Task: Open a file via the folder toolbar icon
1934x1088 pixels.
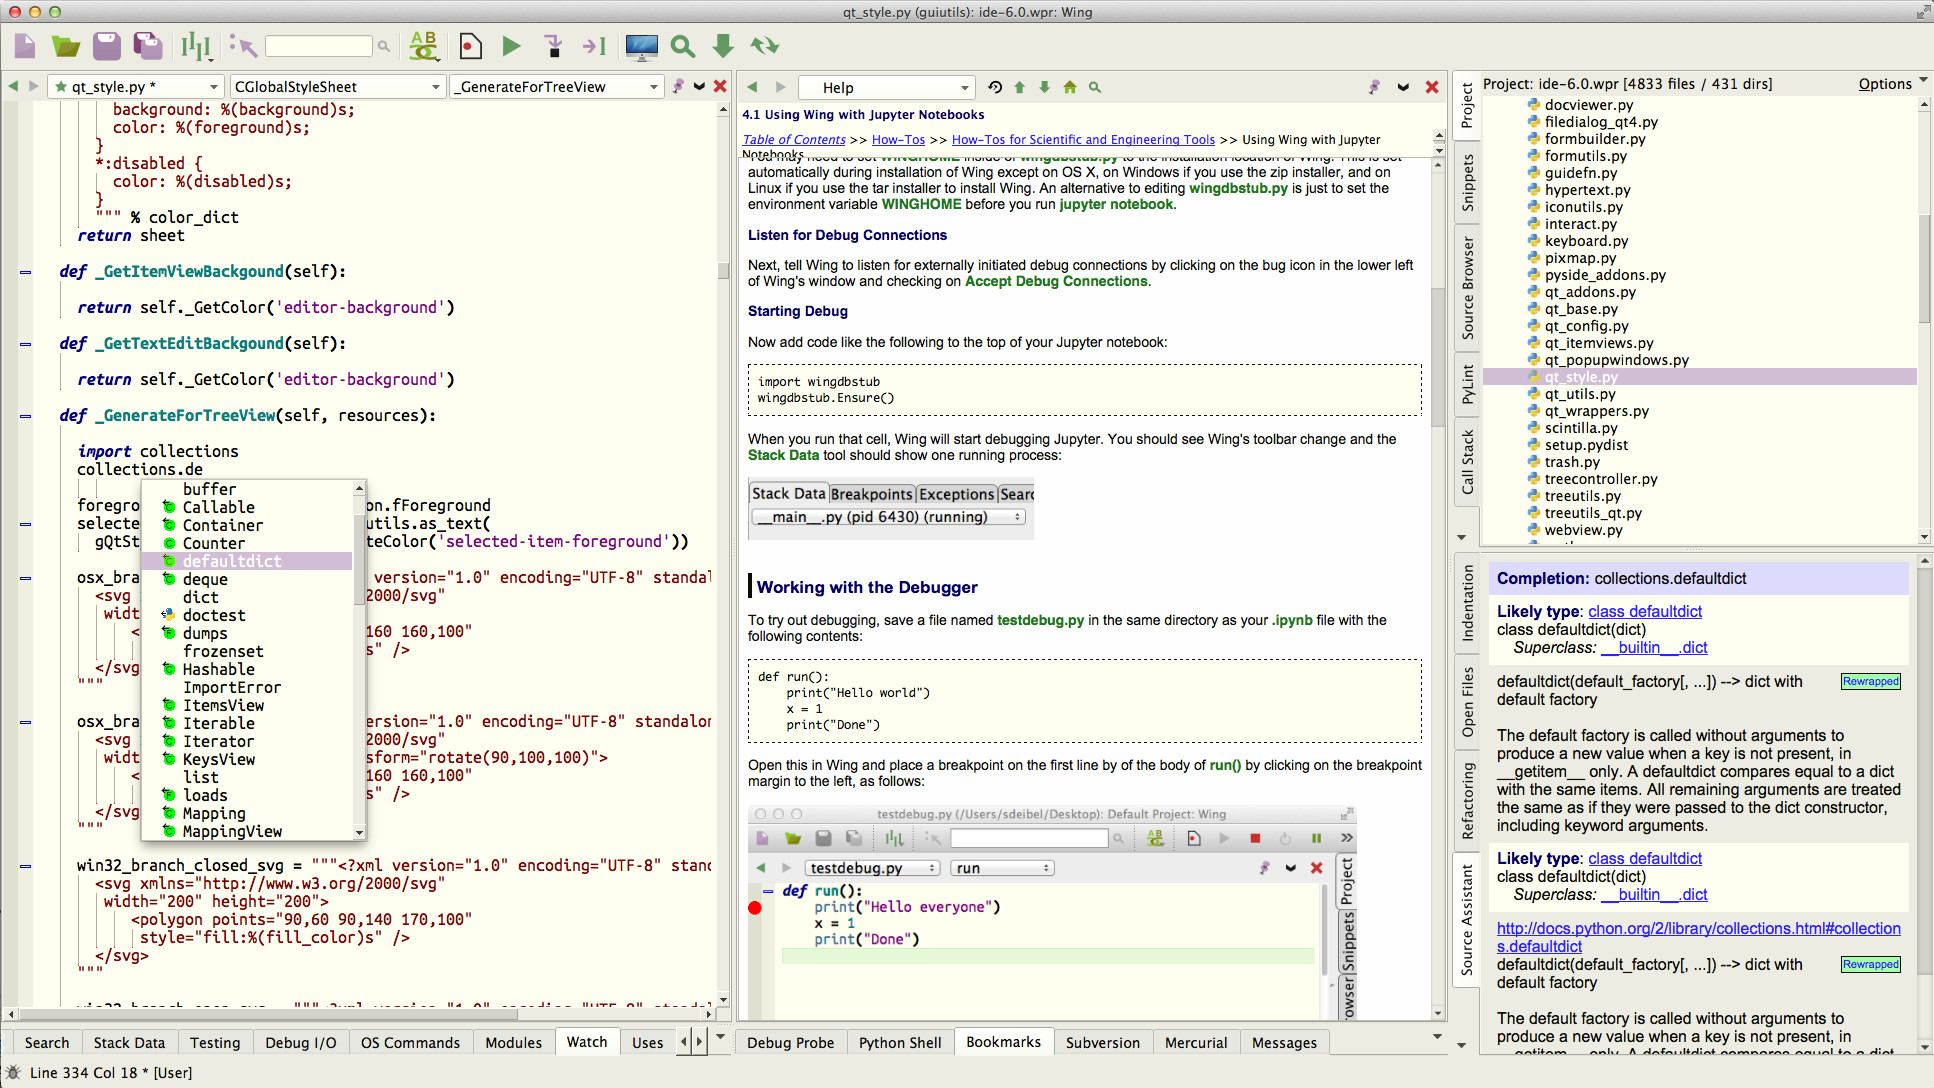Action: click(65, 46)
